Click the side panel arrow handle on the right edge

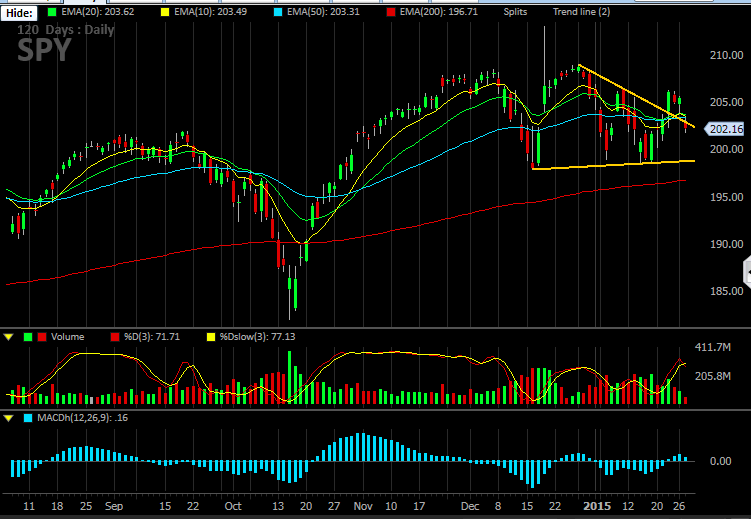(x=747, y=272)
